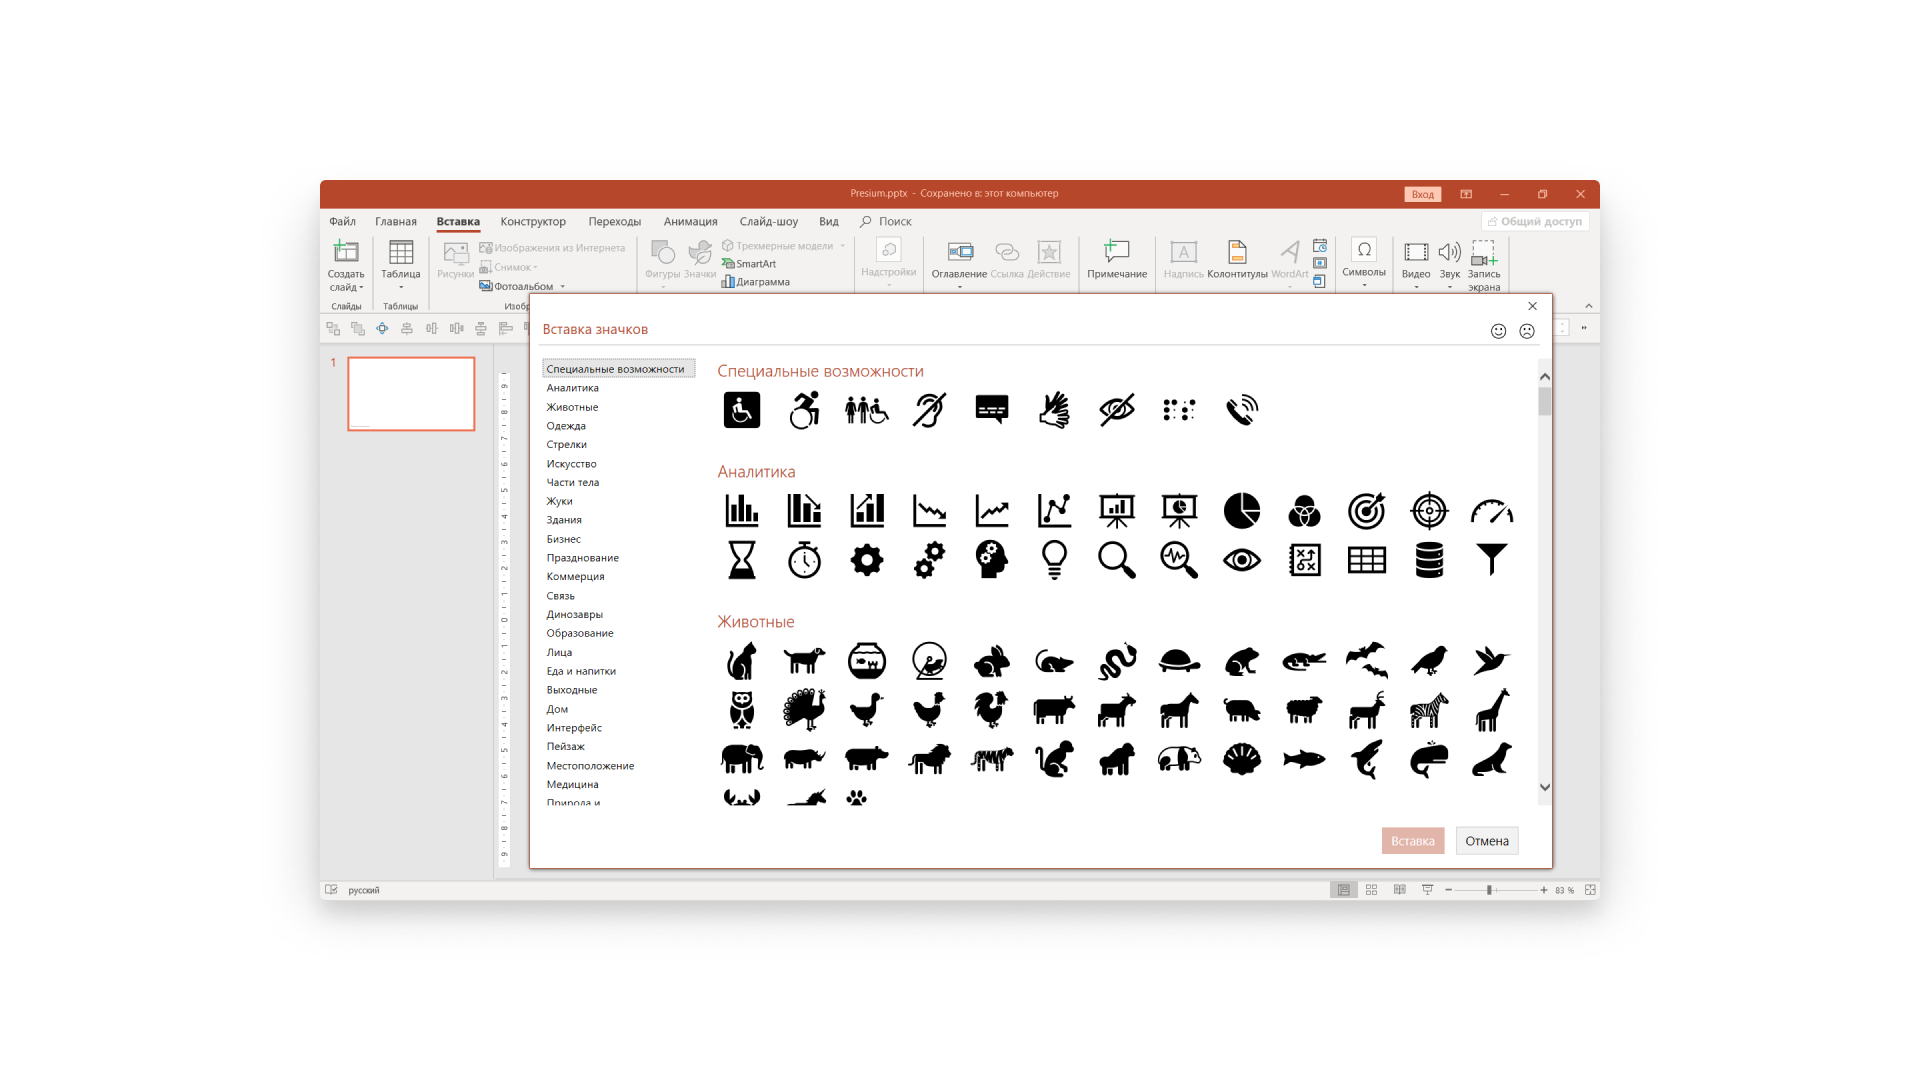Open the Конструктор ribbon tab

[x=532, y=222]
